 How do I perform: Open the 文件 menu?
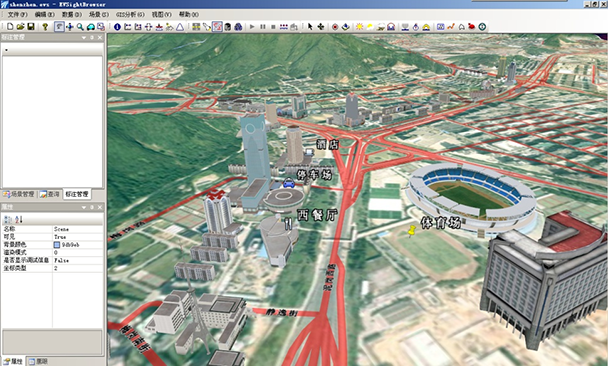click(x=17, y=14)
